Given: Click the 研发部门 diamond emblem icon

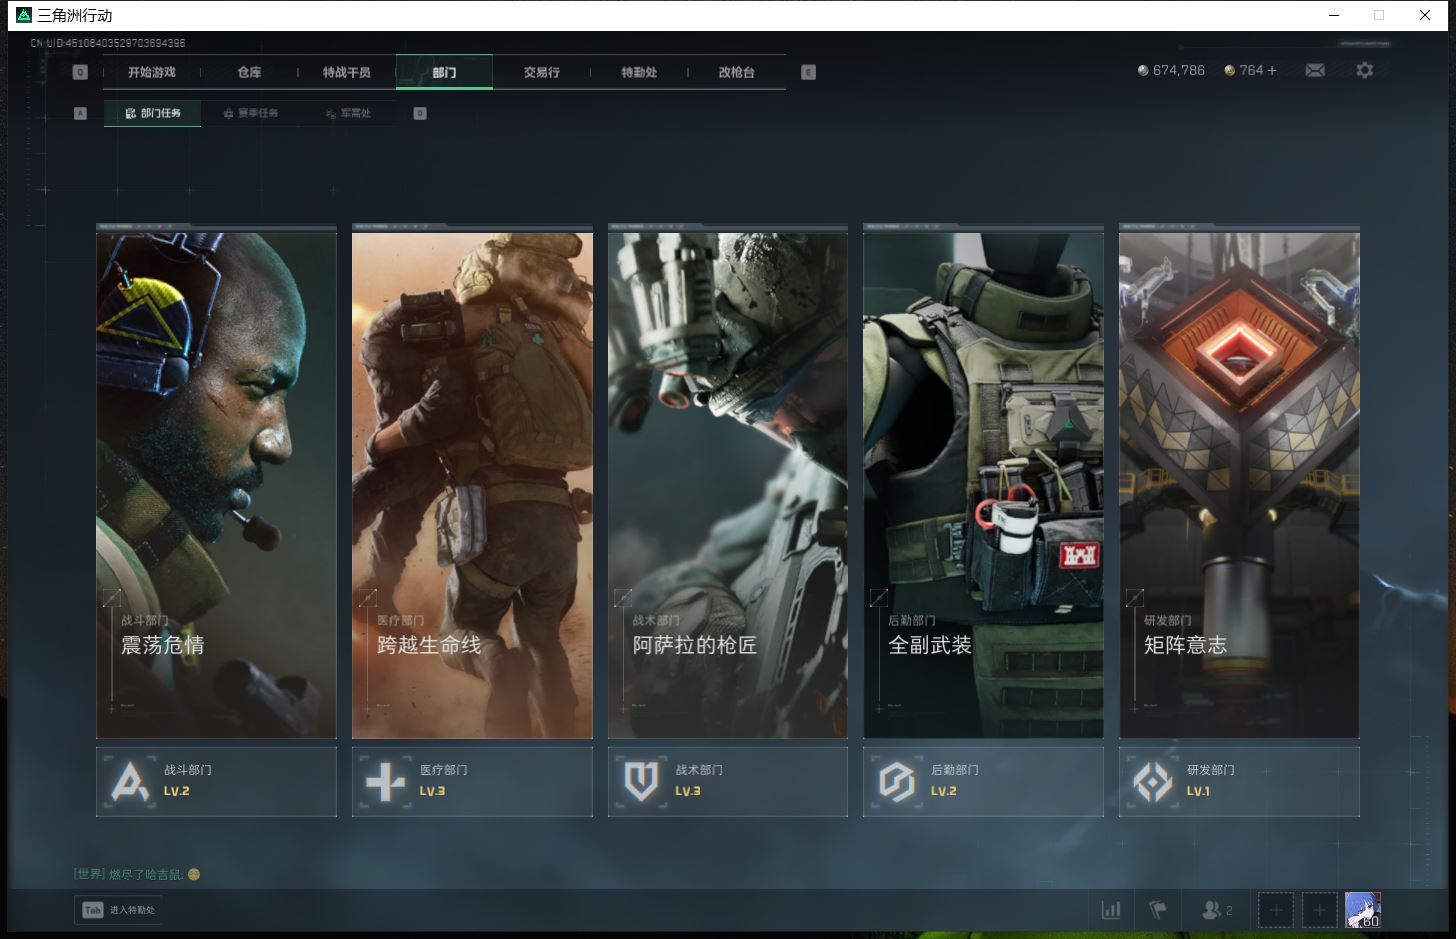Looking at the screenshot, I should click(x=1153, y=782).
